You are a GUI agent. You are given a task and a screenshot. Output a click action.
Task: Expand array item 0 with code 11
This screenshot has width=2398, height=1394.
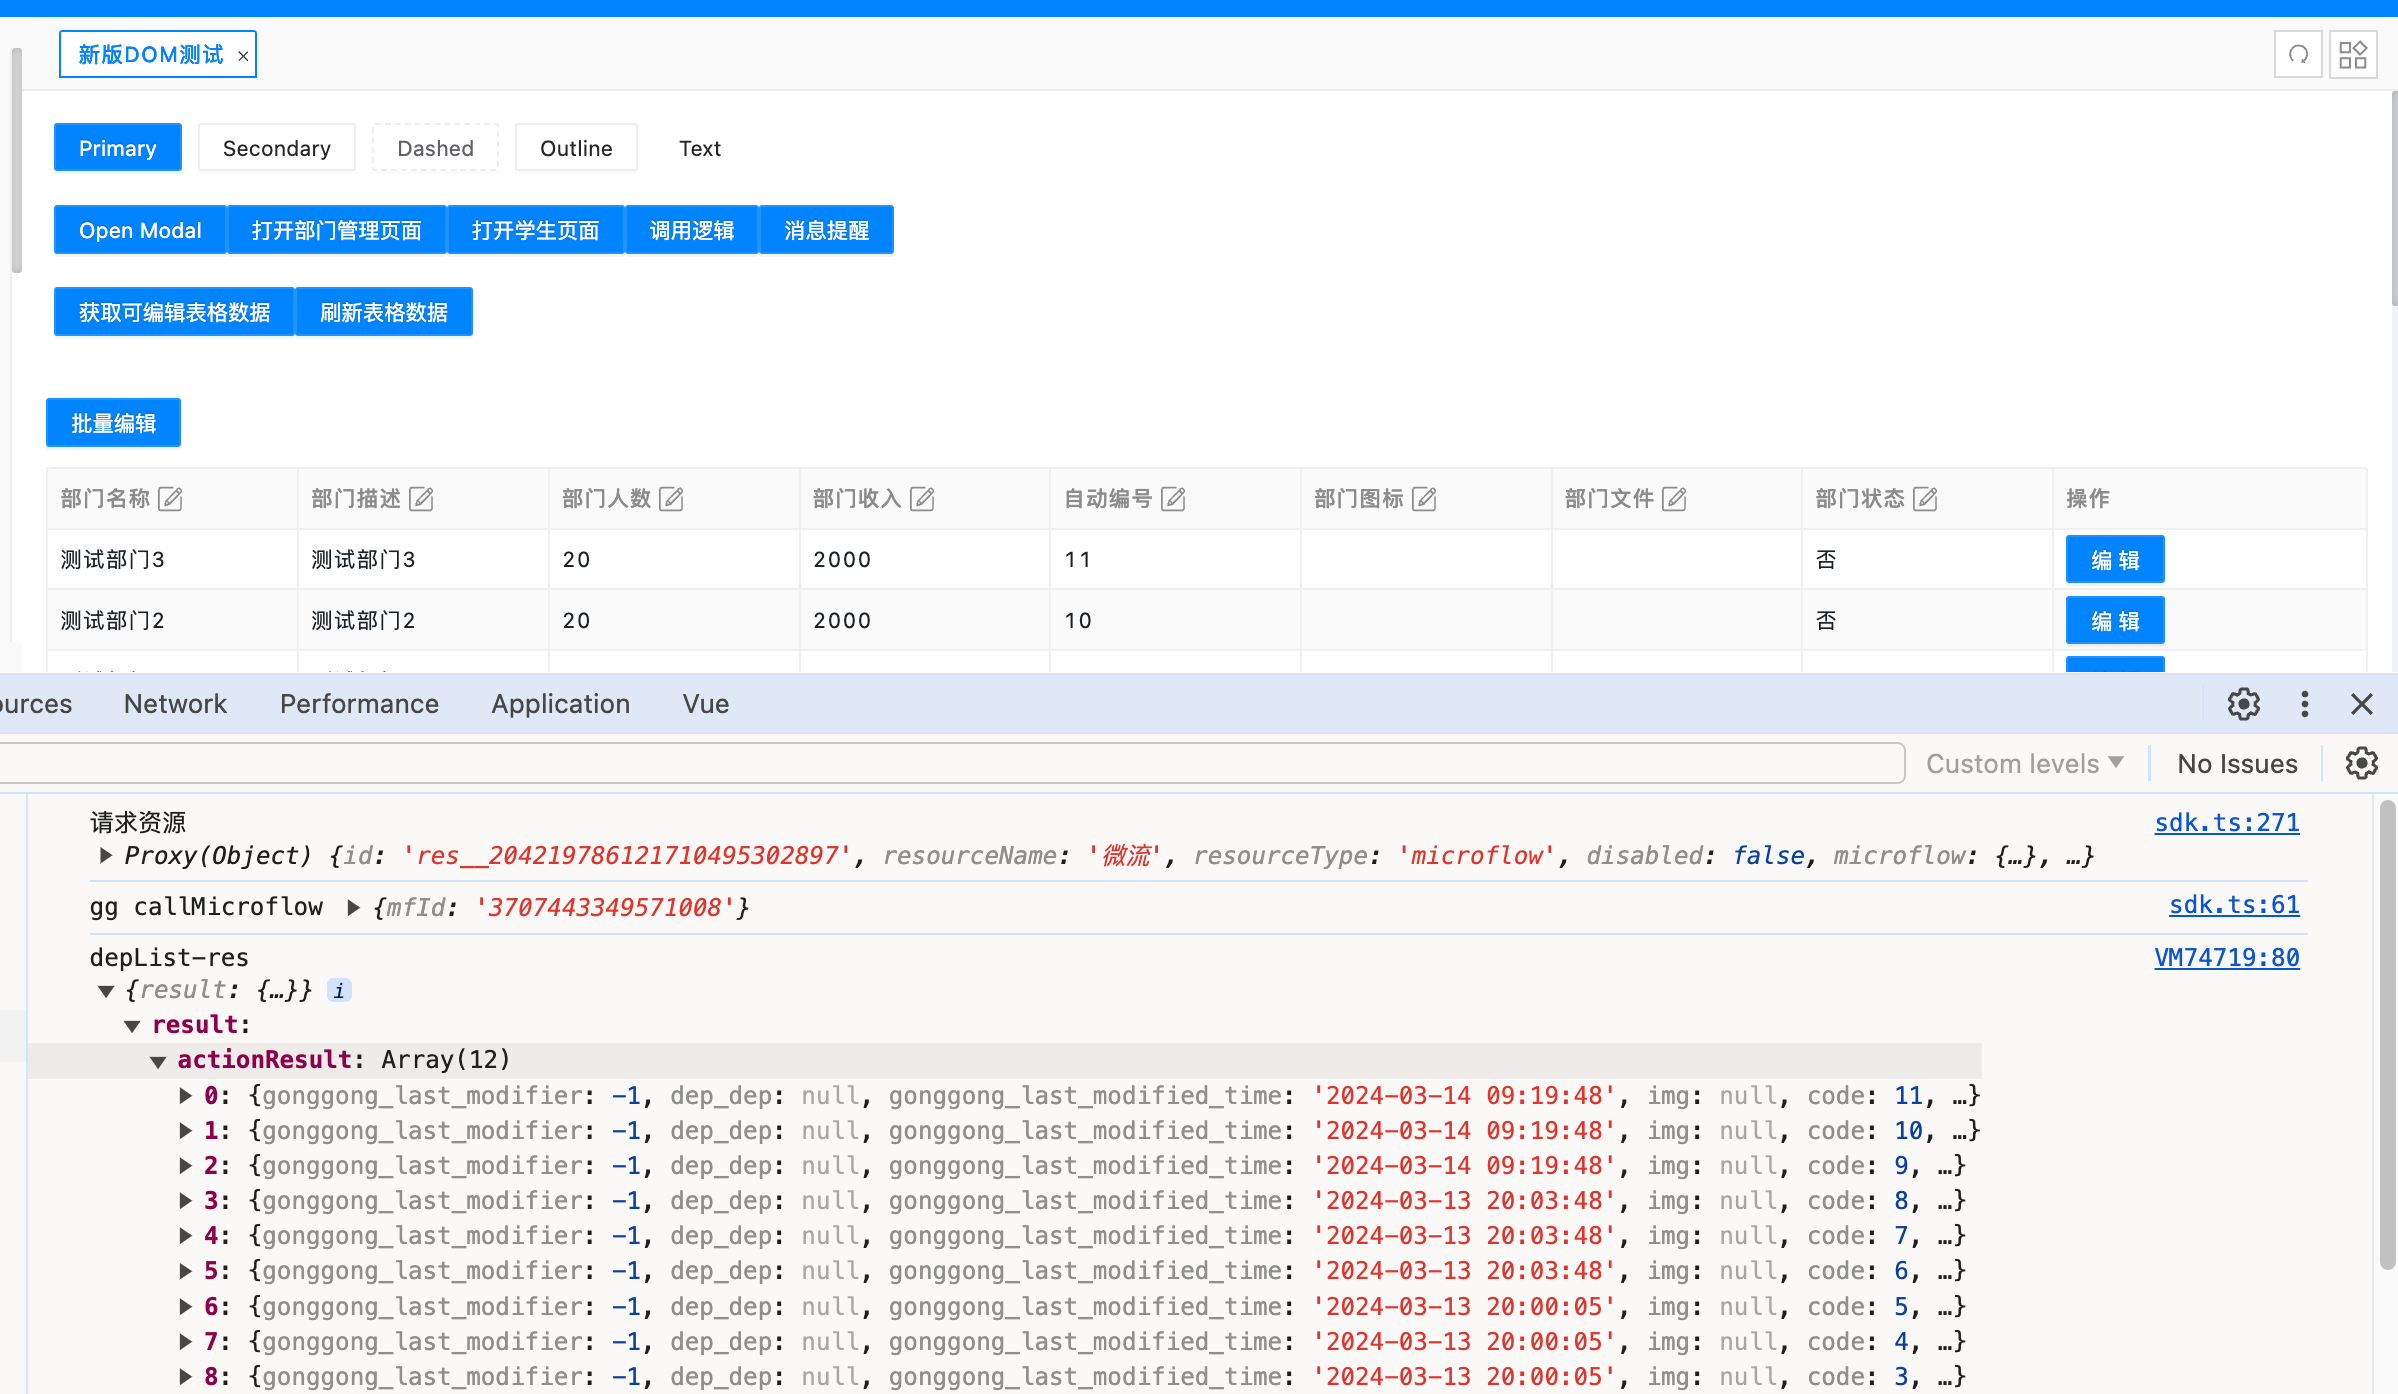[x=185, y=1095]
